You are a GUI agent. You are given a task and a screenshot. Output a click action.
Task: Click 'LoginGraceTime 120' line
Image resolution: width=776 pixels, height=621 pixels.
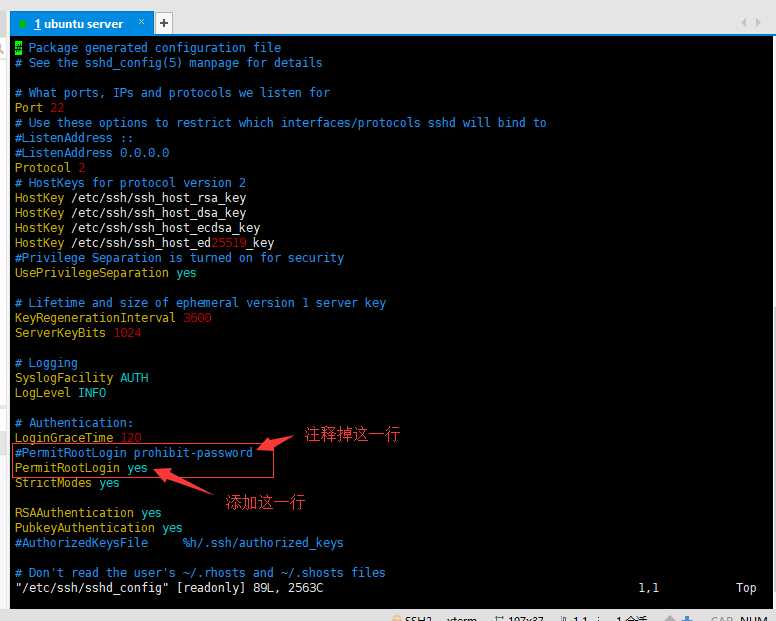point(78,438)
